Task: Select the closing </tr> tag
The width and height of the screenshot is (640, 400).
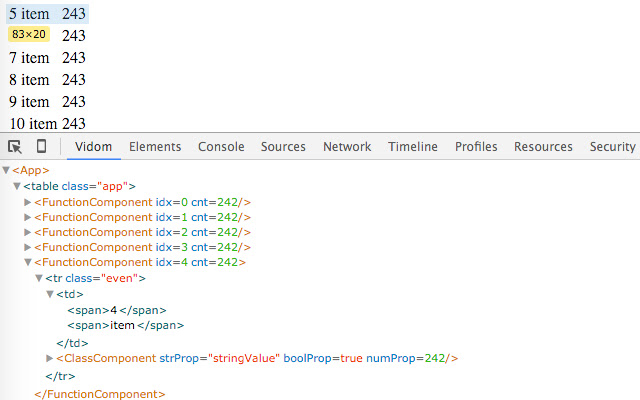Action: pyautogui.click(x=60, y=376)
